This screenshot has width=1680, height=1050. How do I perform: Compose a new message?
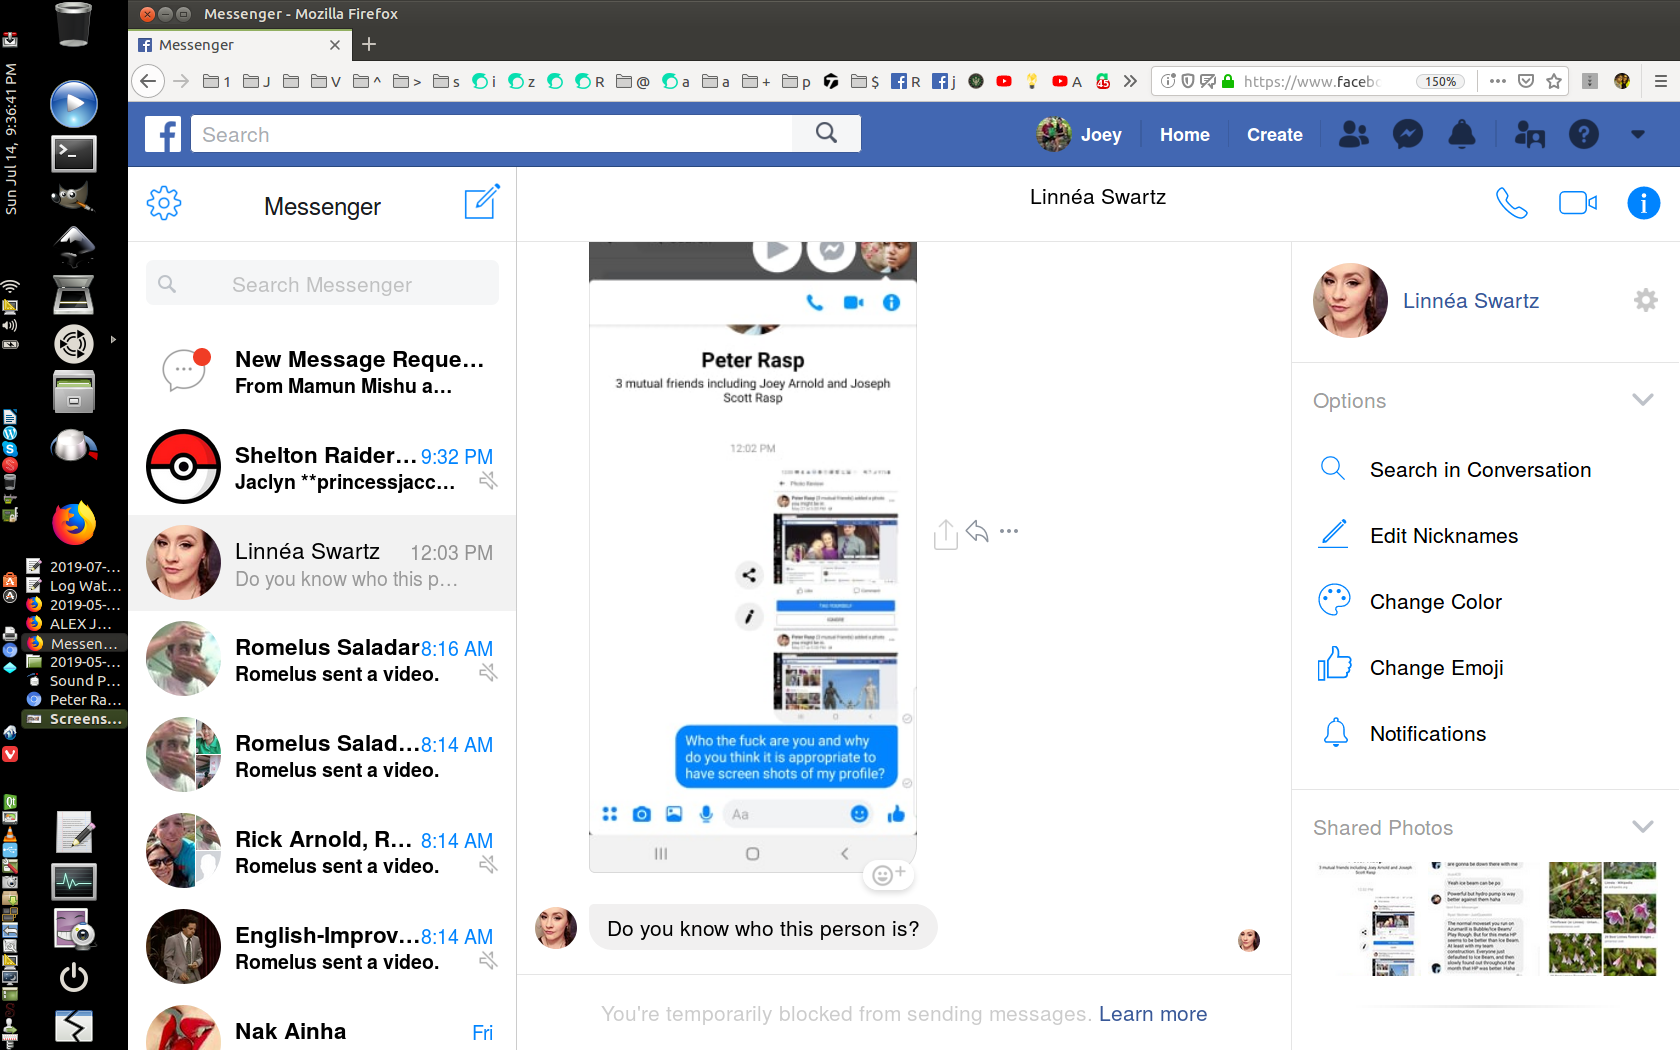[x=482, y=202]
